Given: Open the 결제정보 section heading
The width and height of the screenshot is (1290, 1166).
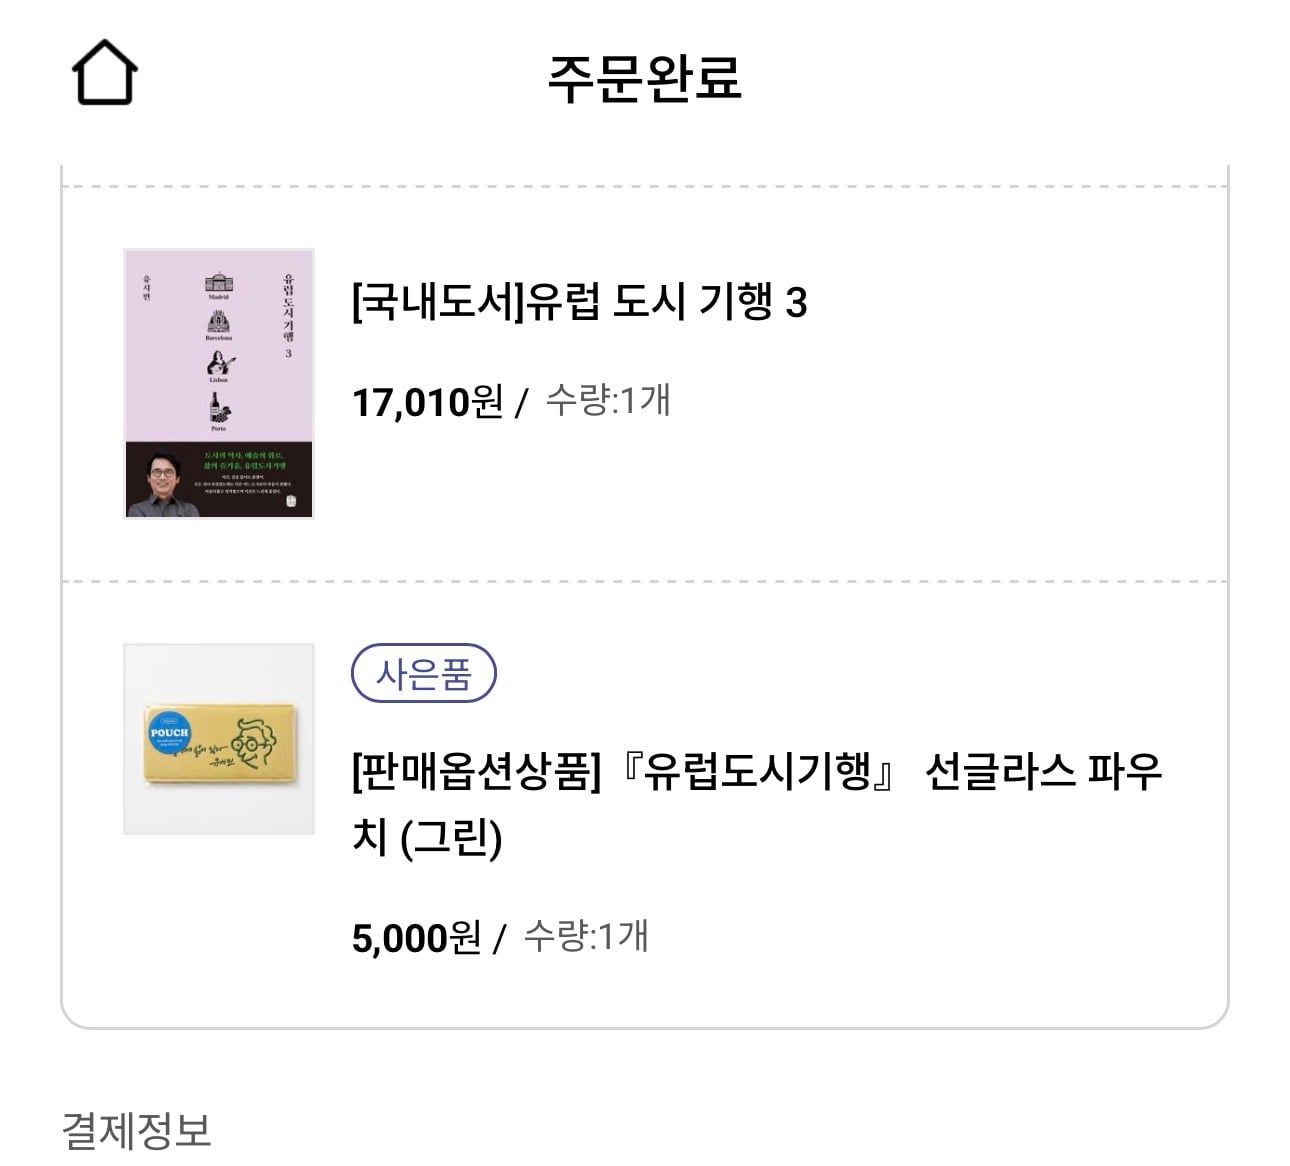Looking at the screenshot, I should (x=137, y=1130).
